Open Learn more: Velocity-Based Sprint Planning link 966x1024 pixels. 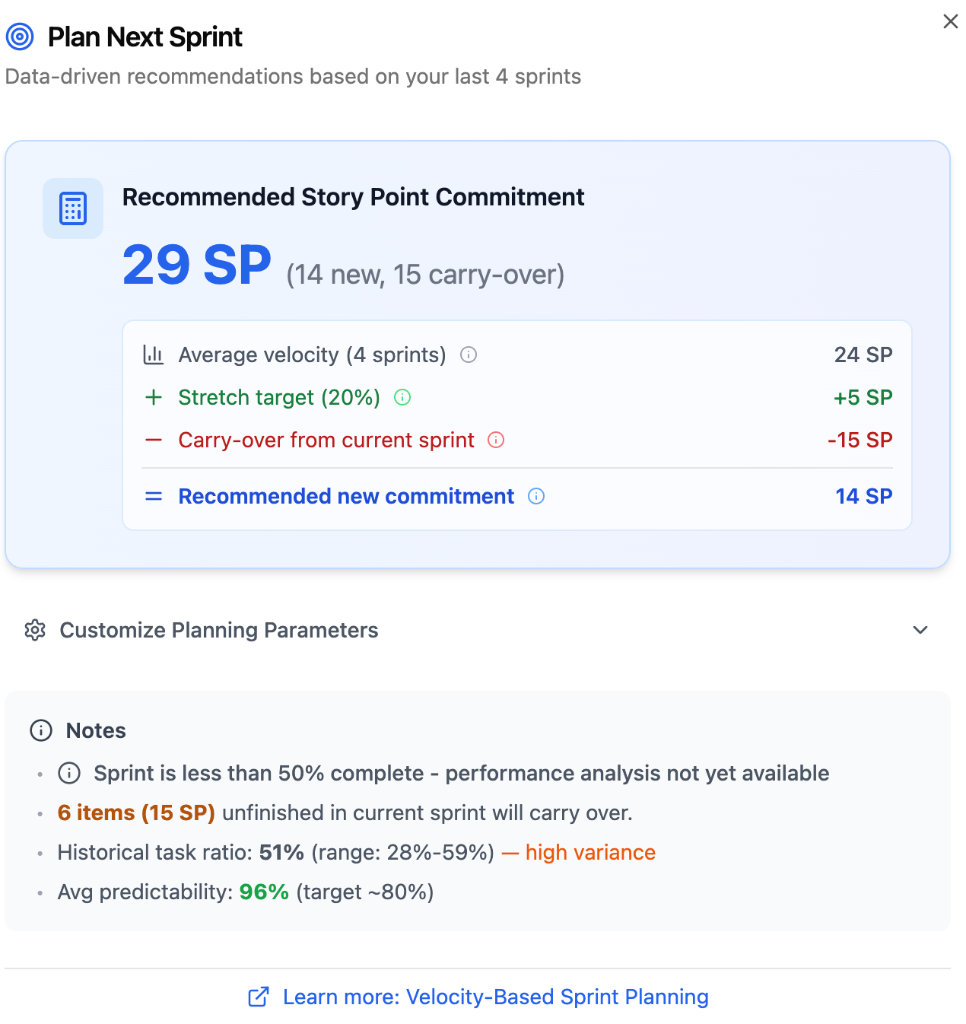495,997
